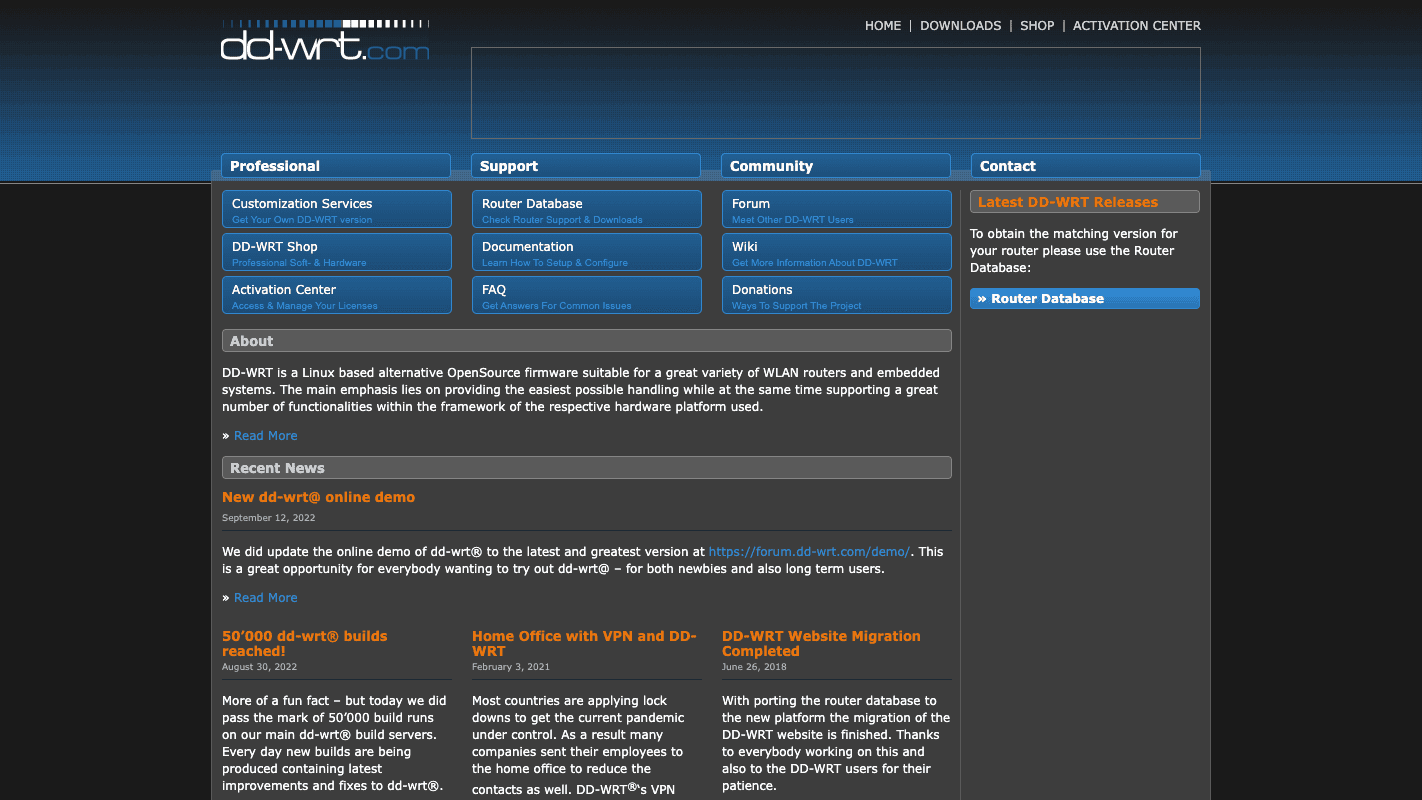Screen dimensions: 1422x800
Task: Go to DOWNLOADS in top navigation
Action: 960,26
